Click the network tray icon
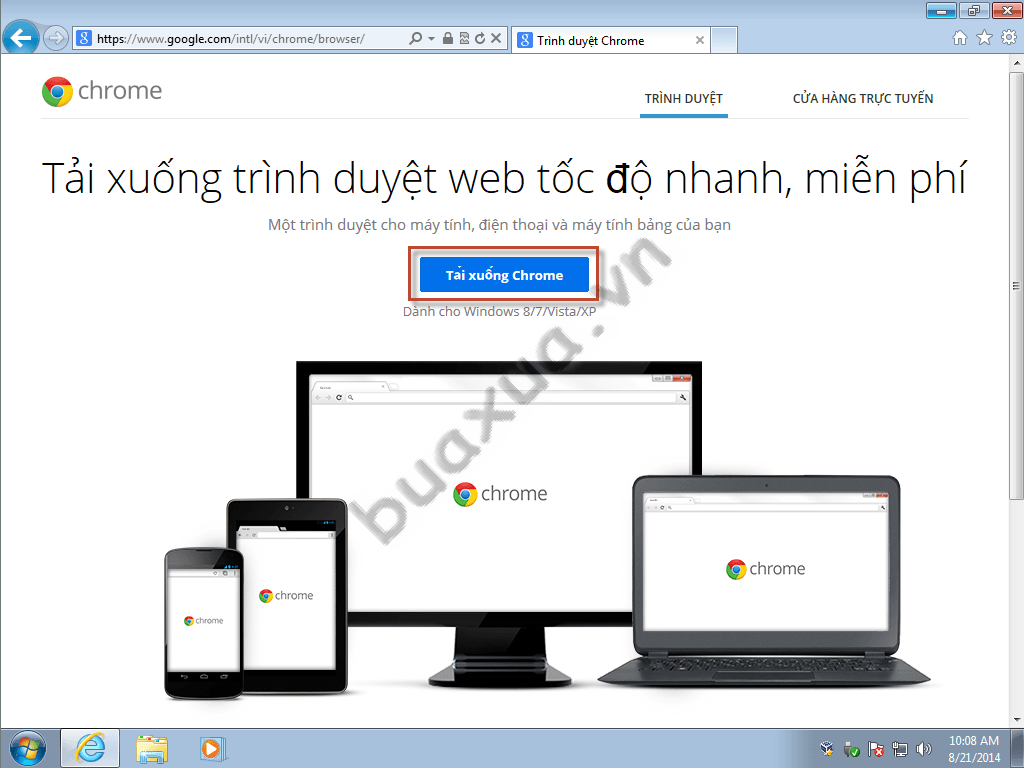This screenshot has width=1024, height=768. click(x=900, y=749)
